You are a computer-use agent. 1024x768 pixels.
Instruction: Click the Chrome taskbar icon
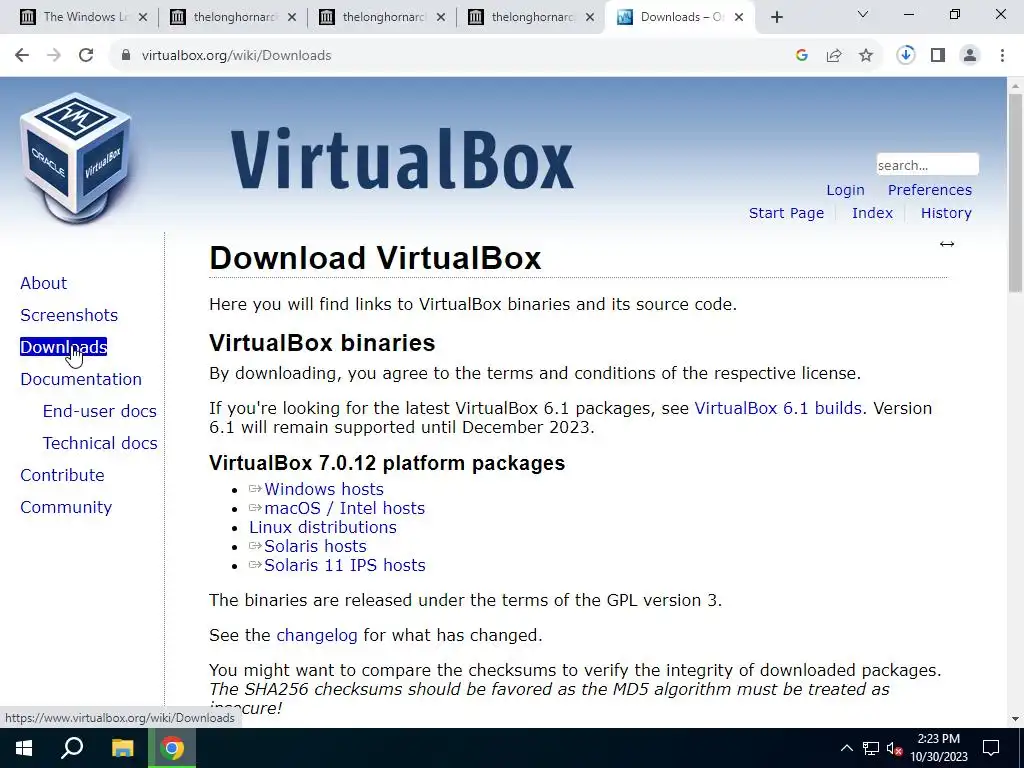coord(172,748)
